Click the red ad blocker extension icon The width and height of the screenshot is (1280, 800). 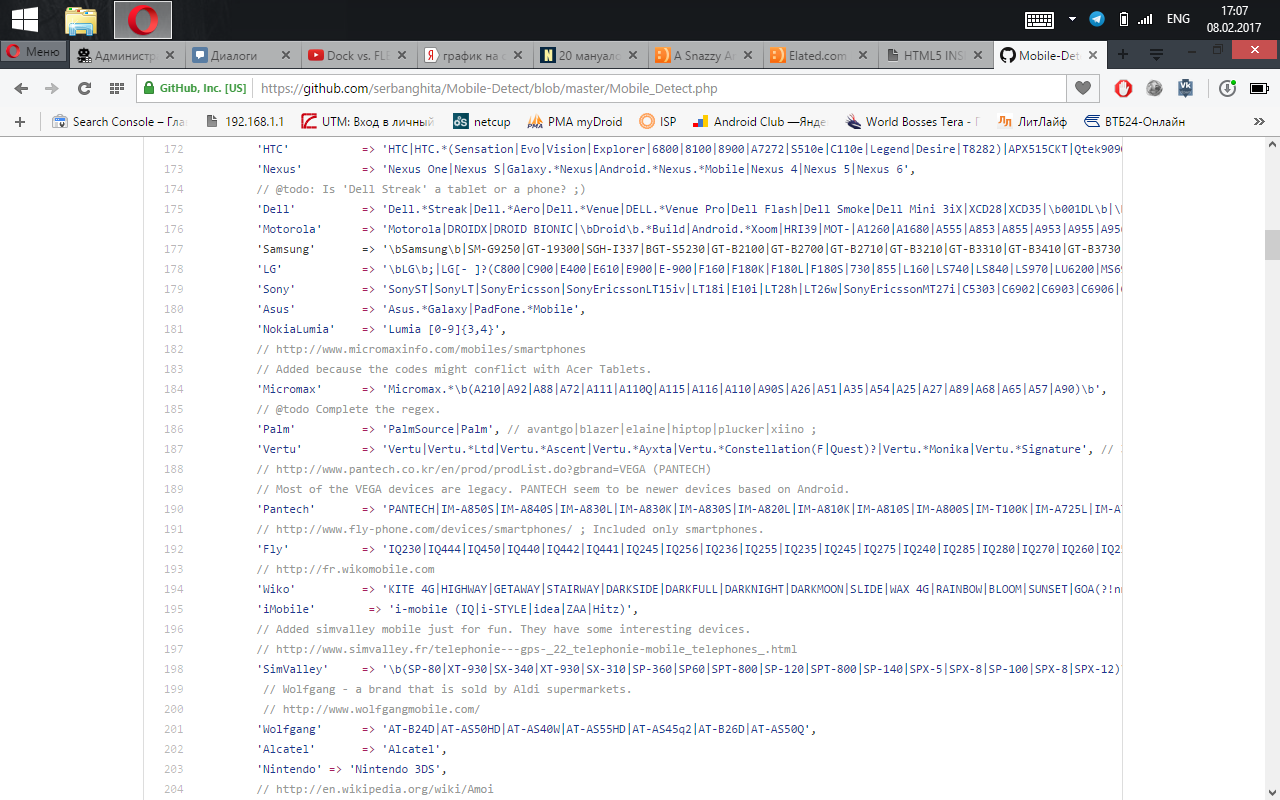(1123, 88)
